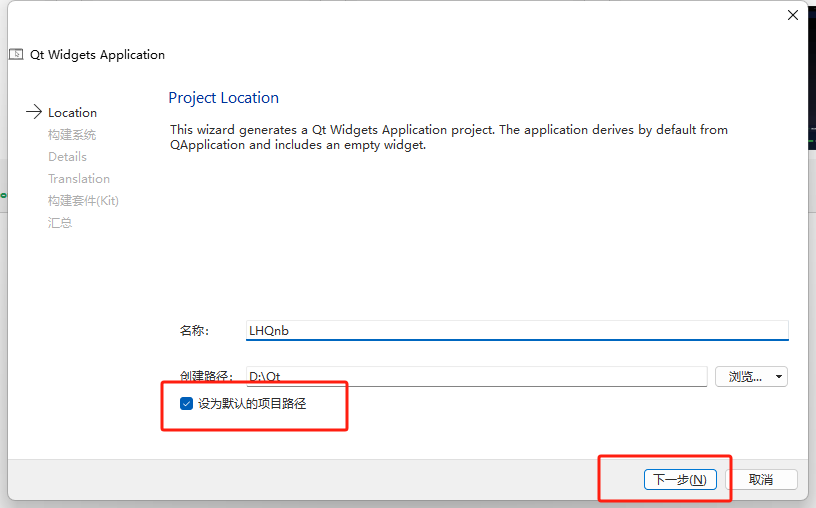Click the 创建路径 field showing D:\Qt
Image resolution: width=816 pixels, height=508 pixels.
click(476, 377)
